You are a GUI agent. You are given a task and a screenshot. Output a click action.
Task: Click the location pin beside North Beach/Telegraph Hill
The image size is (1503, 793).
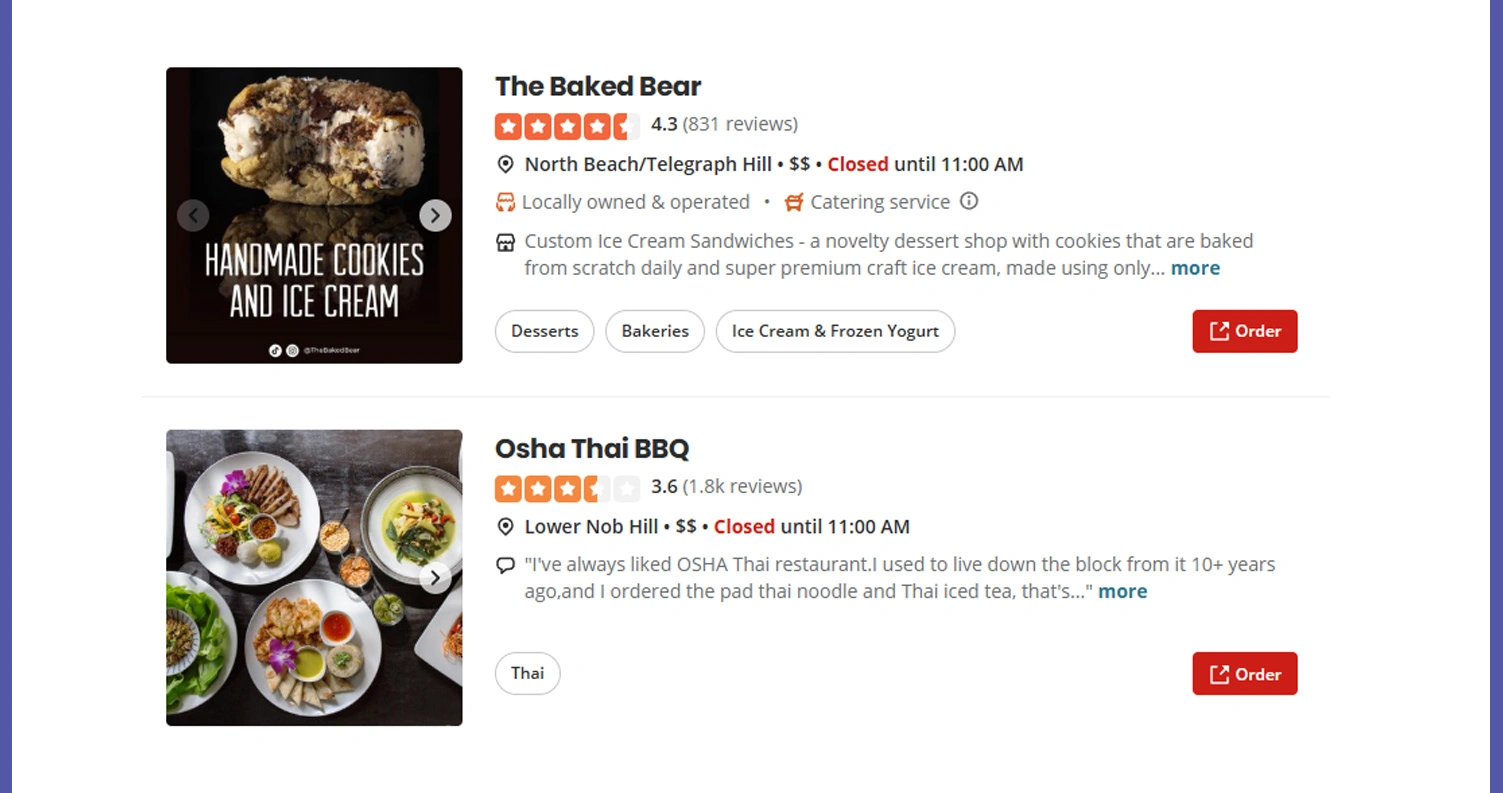[506, 165]
